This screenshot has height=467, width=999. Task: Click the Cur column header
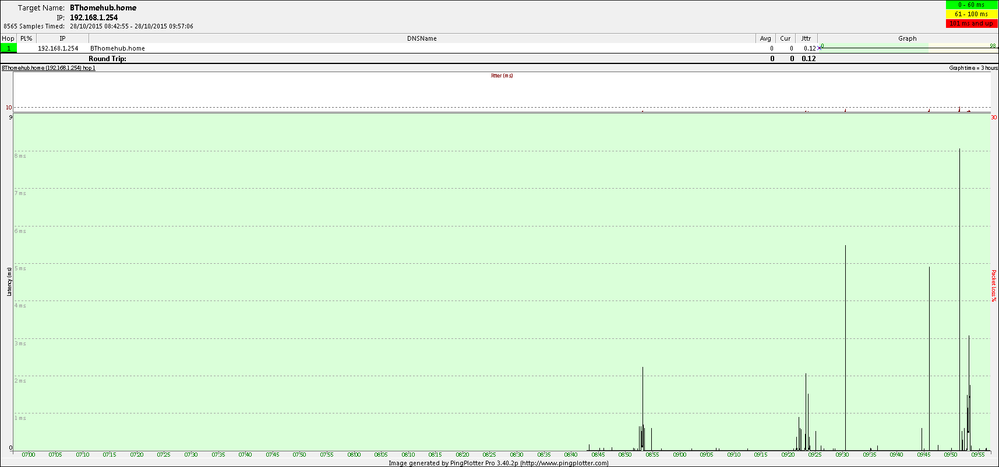(x=787, y=38)
